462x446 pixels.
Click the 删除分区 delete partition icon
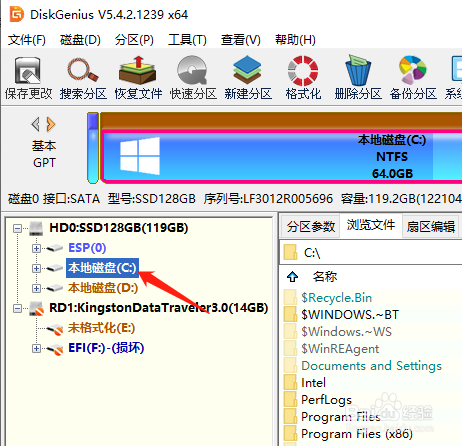(x=358, y=70)
